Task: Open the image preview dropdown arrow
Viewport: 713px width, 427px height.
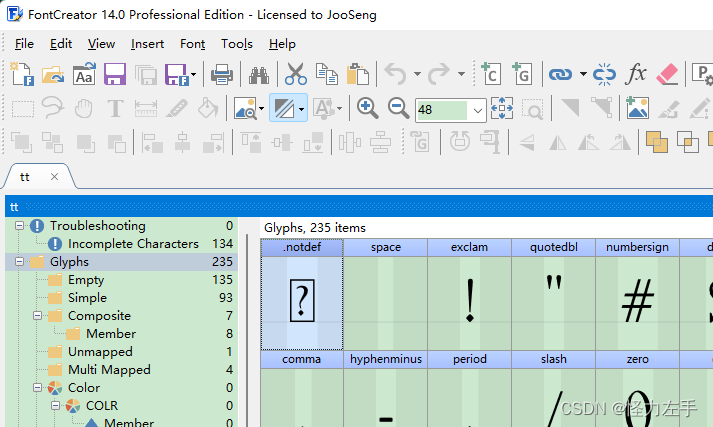Action: coord(261,109)
